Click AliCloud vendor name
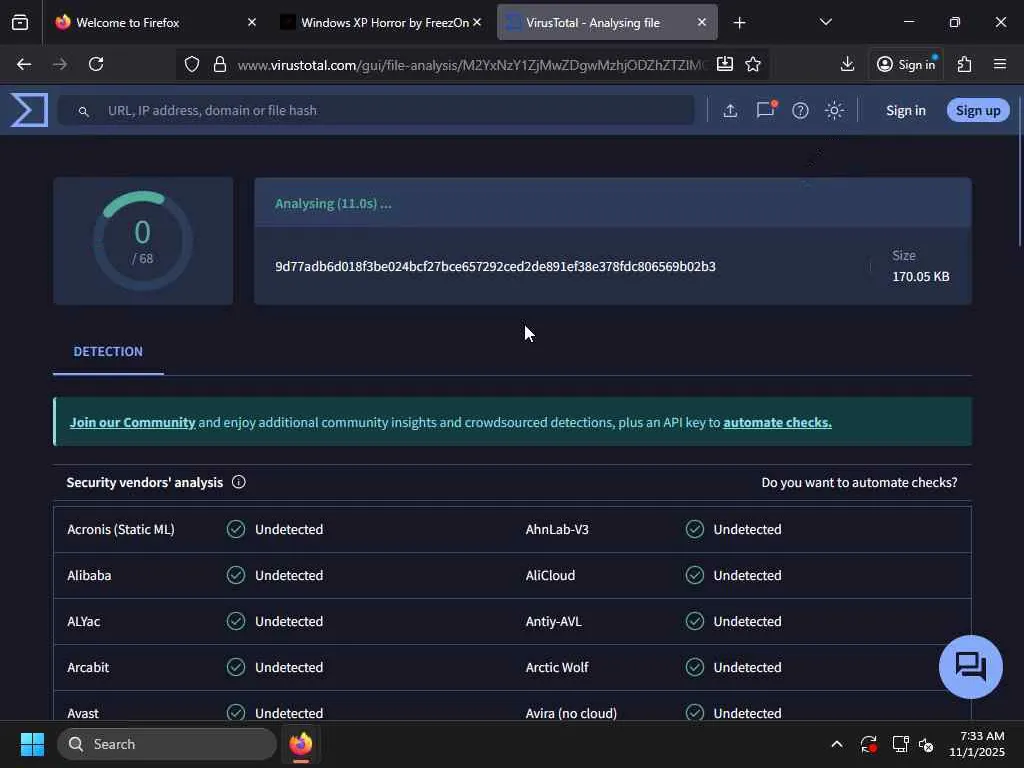The width and height of the screenshot is (1024, 768). point(551,575)
